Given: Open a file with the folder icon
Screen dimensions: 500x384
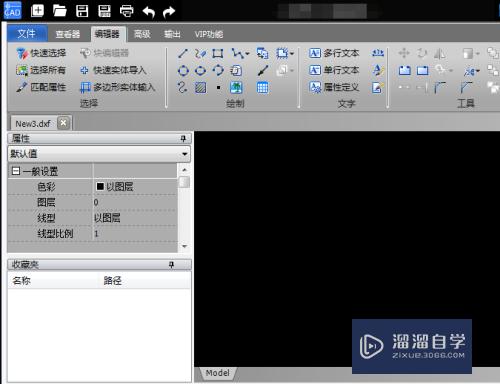Looking at the screenshot, I should pyautogui.click(x=60, y=11).
